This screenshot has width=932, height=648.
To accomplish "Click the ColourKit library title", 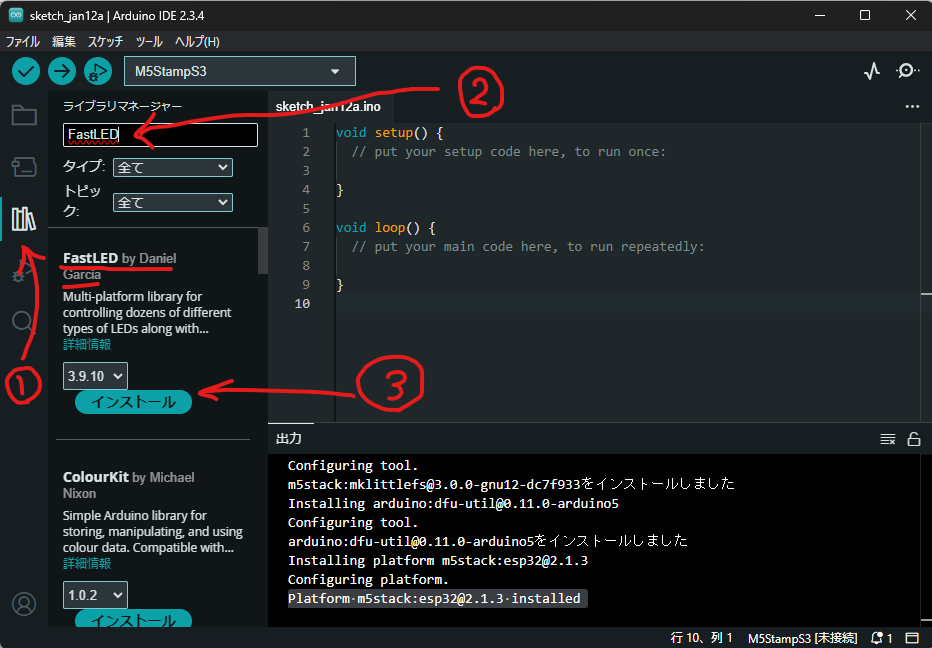I will tap(96, 477).
